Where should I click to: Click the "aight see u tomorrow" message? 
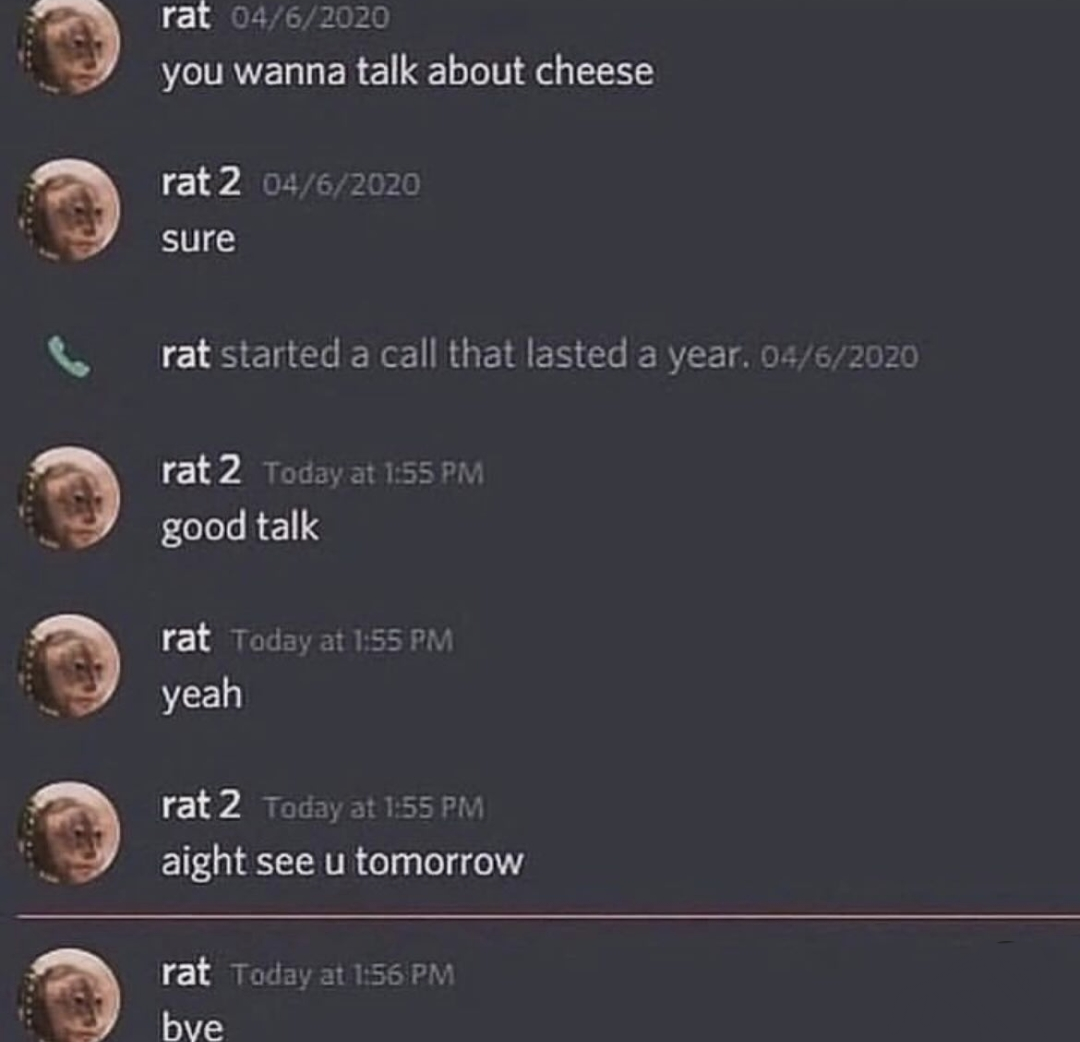(342, 862)
